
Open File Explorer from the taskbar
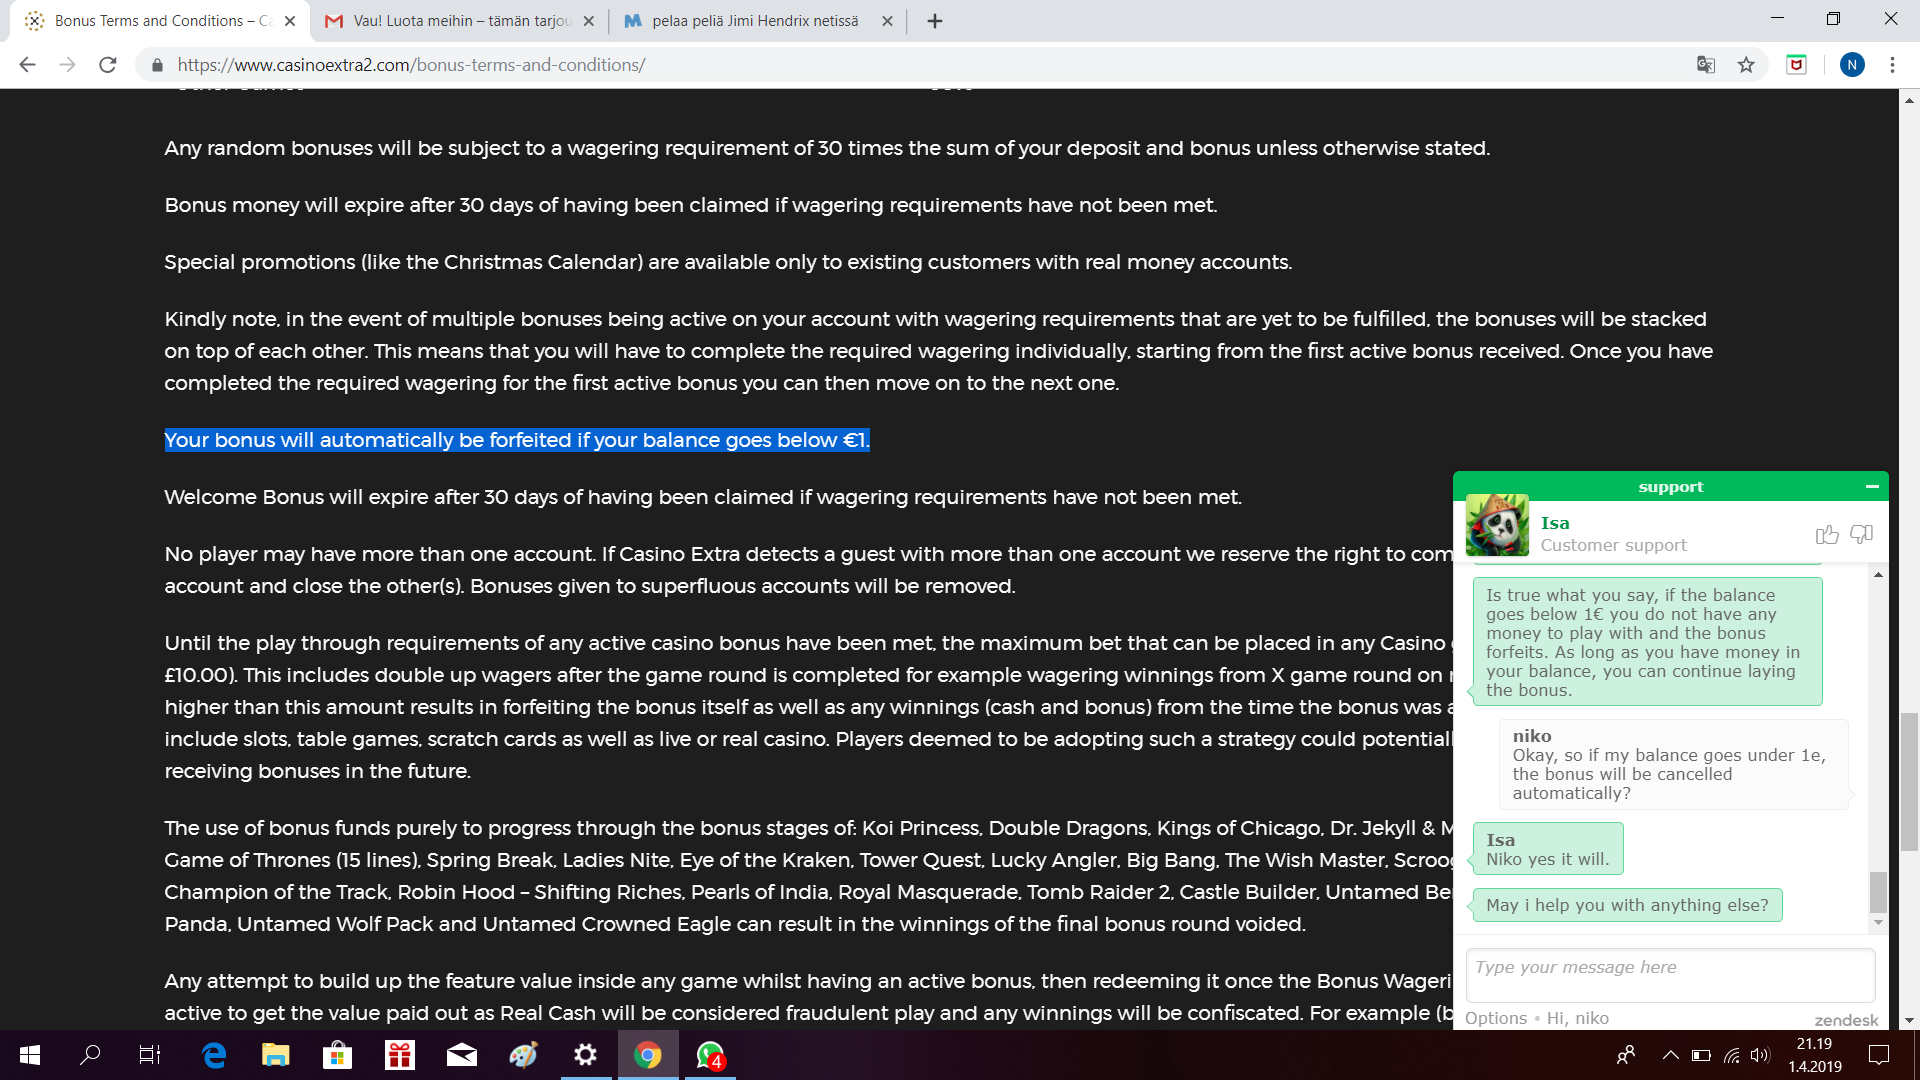pyautogui.click(x=276, y=1055)
